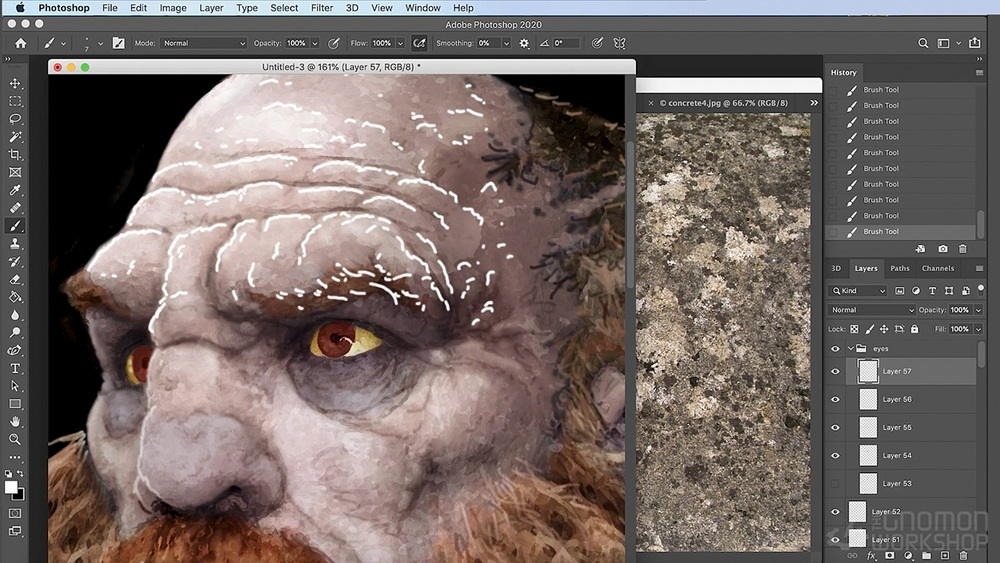The width and height of the screenshot is (1000, 563).
Task: Toggle airbrush build-up effects
Action: 419,43
